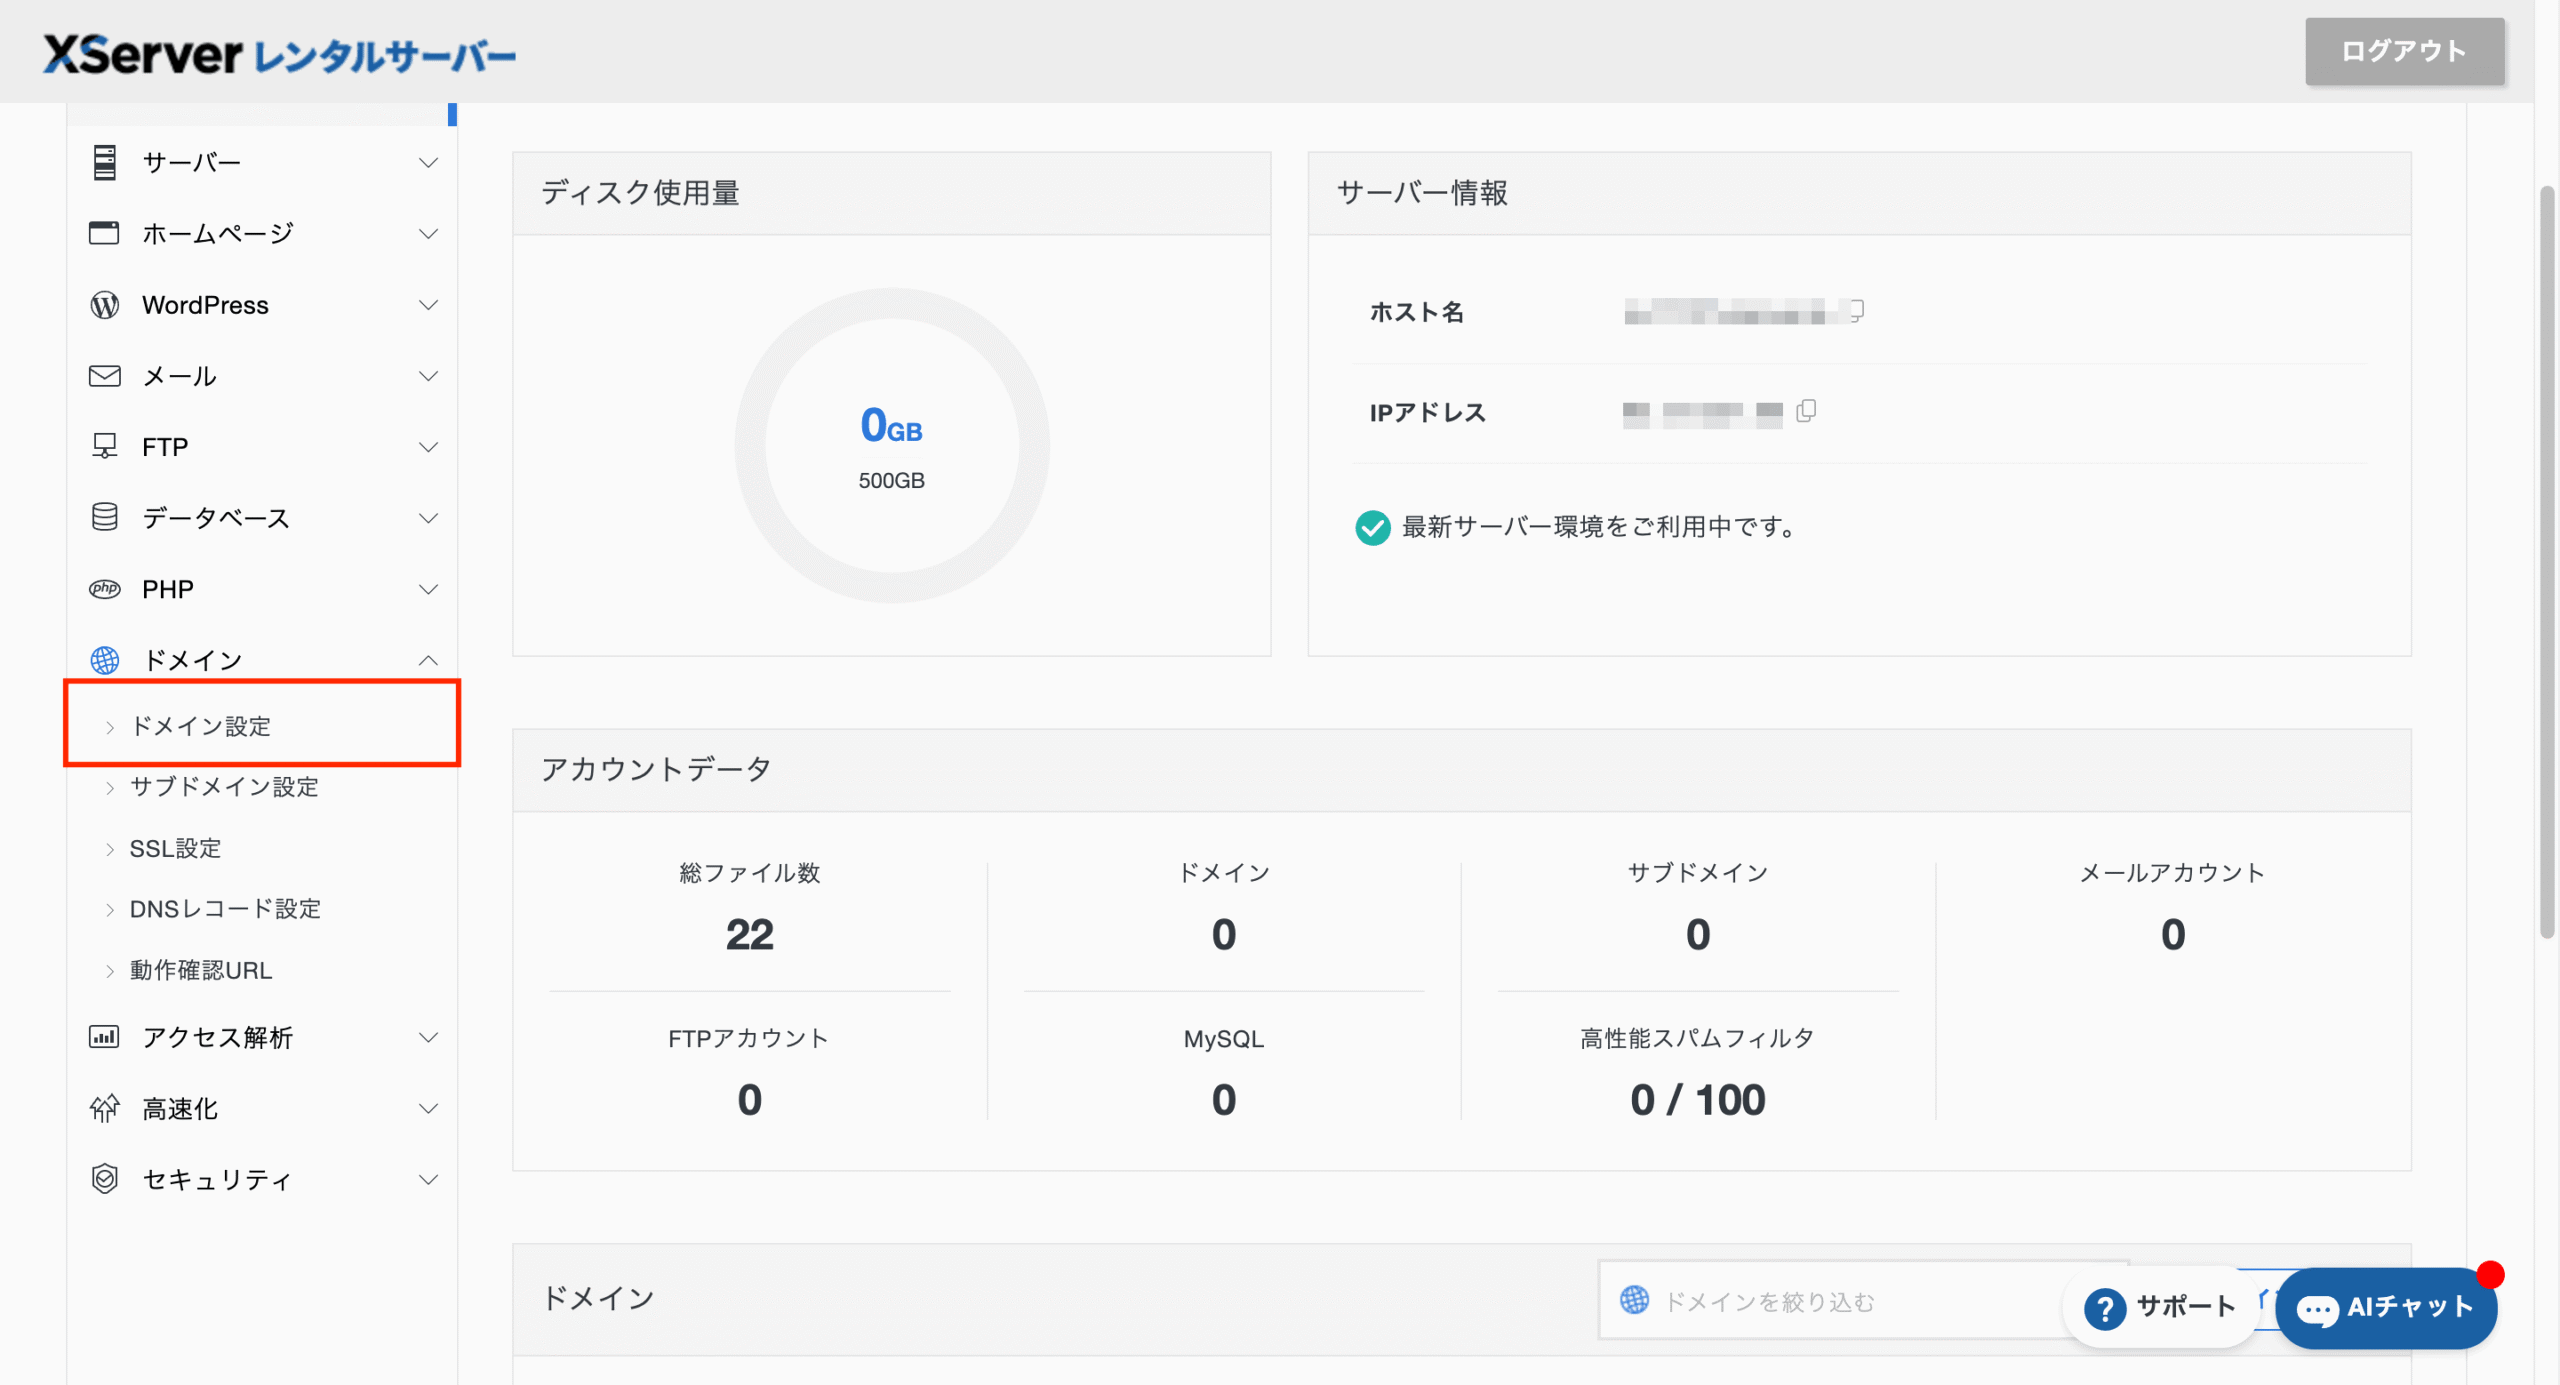Click the 500GB capacity text
This screenshot has width=2560, height=1385.
click(x=891, y=480)
